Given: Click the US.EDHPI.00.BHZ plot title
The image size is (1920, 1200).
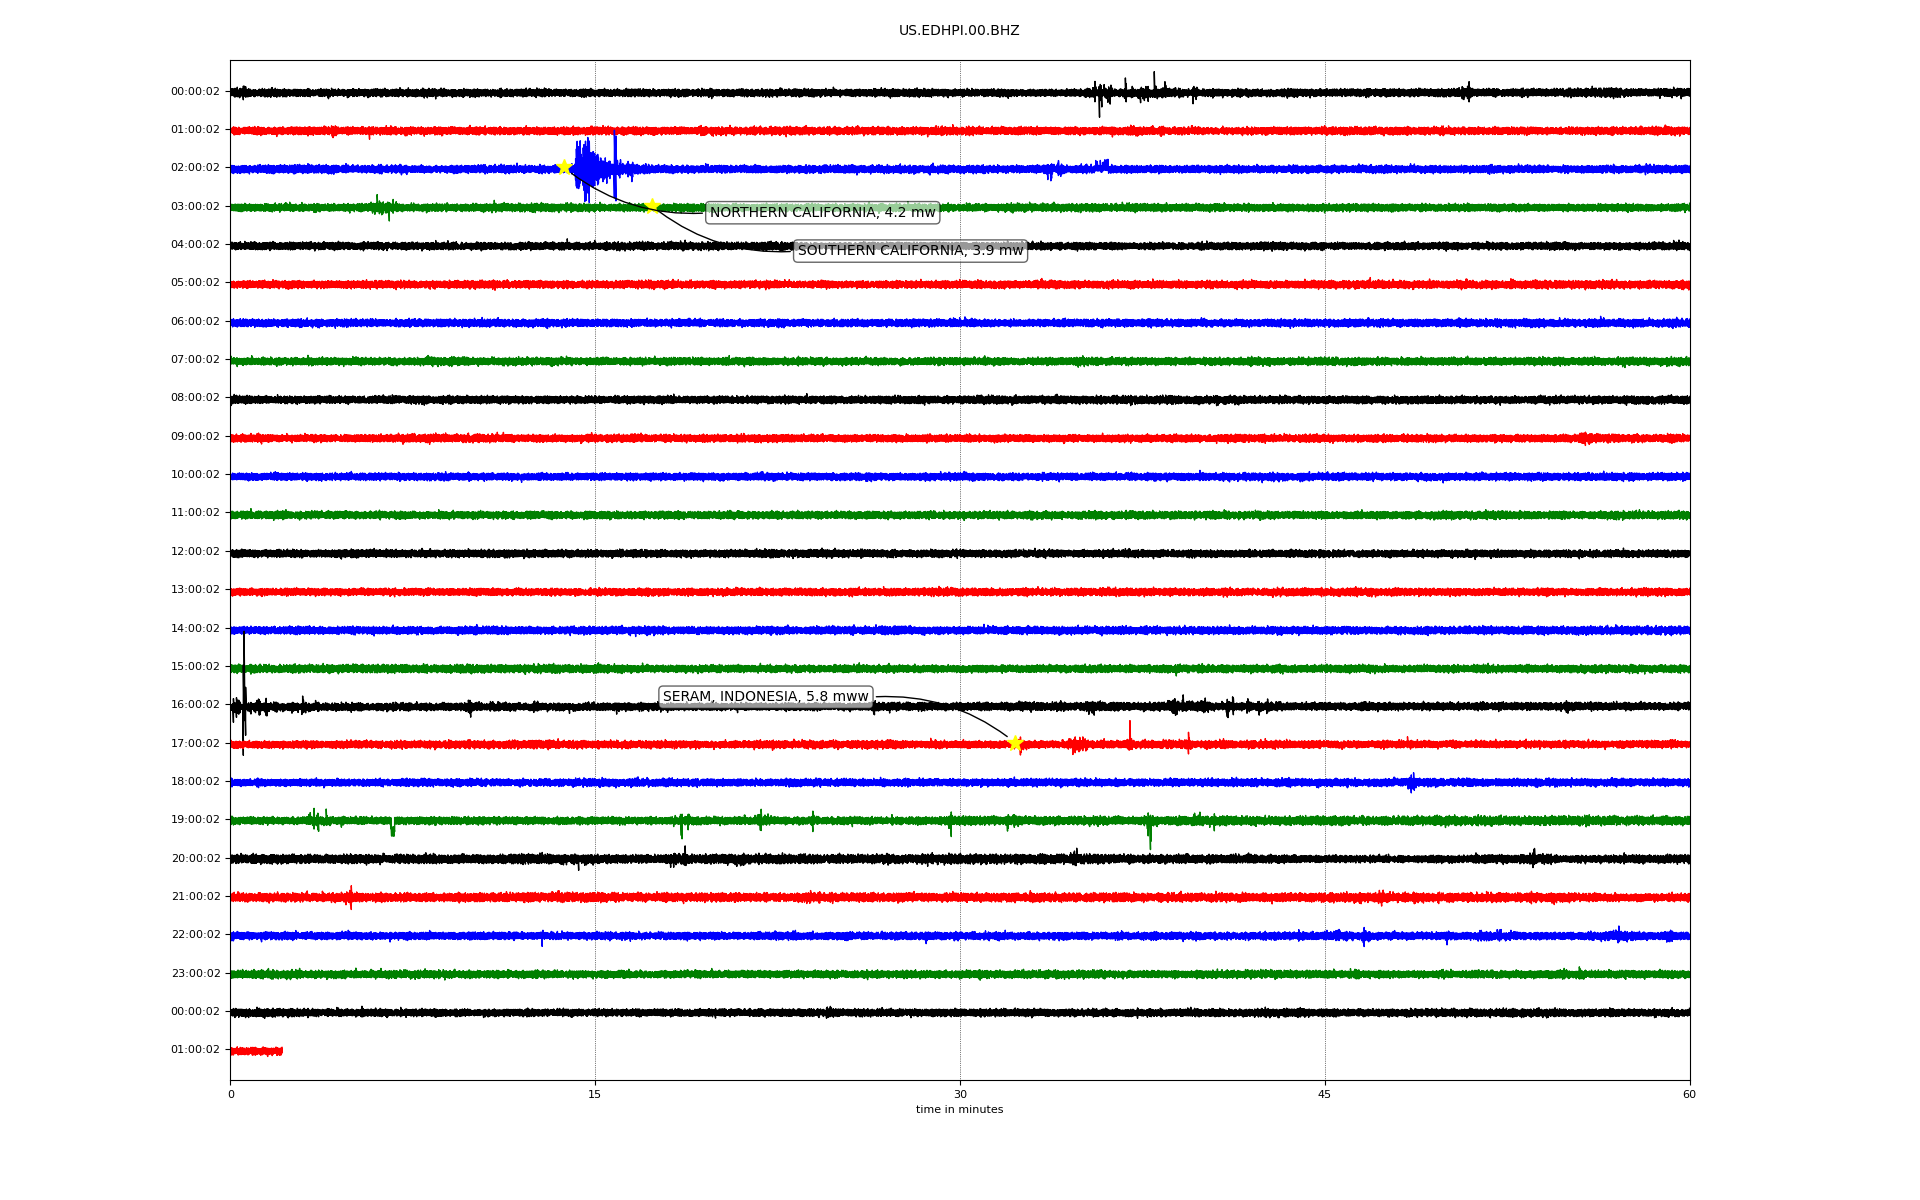Looking at the screenshot, I should [959, 31].
